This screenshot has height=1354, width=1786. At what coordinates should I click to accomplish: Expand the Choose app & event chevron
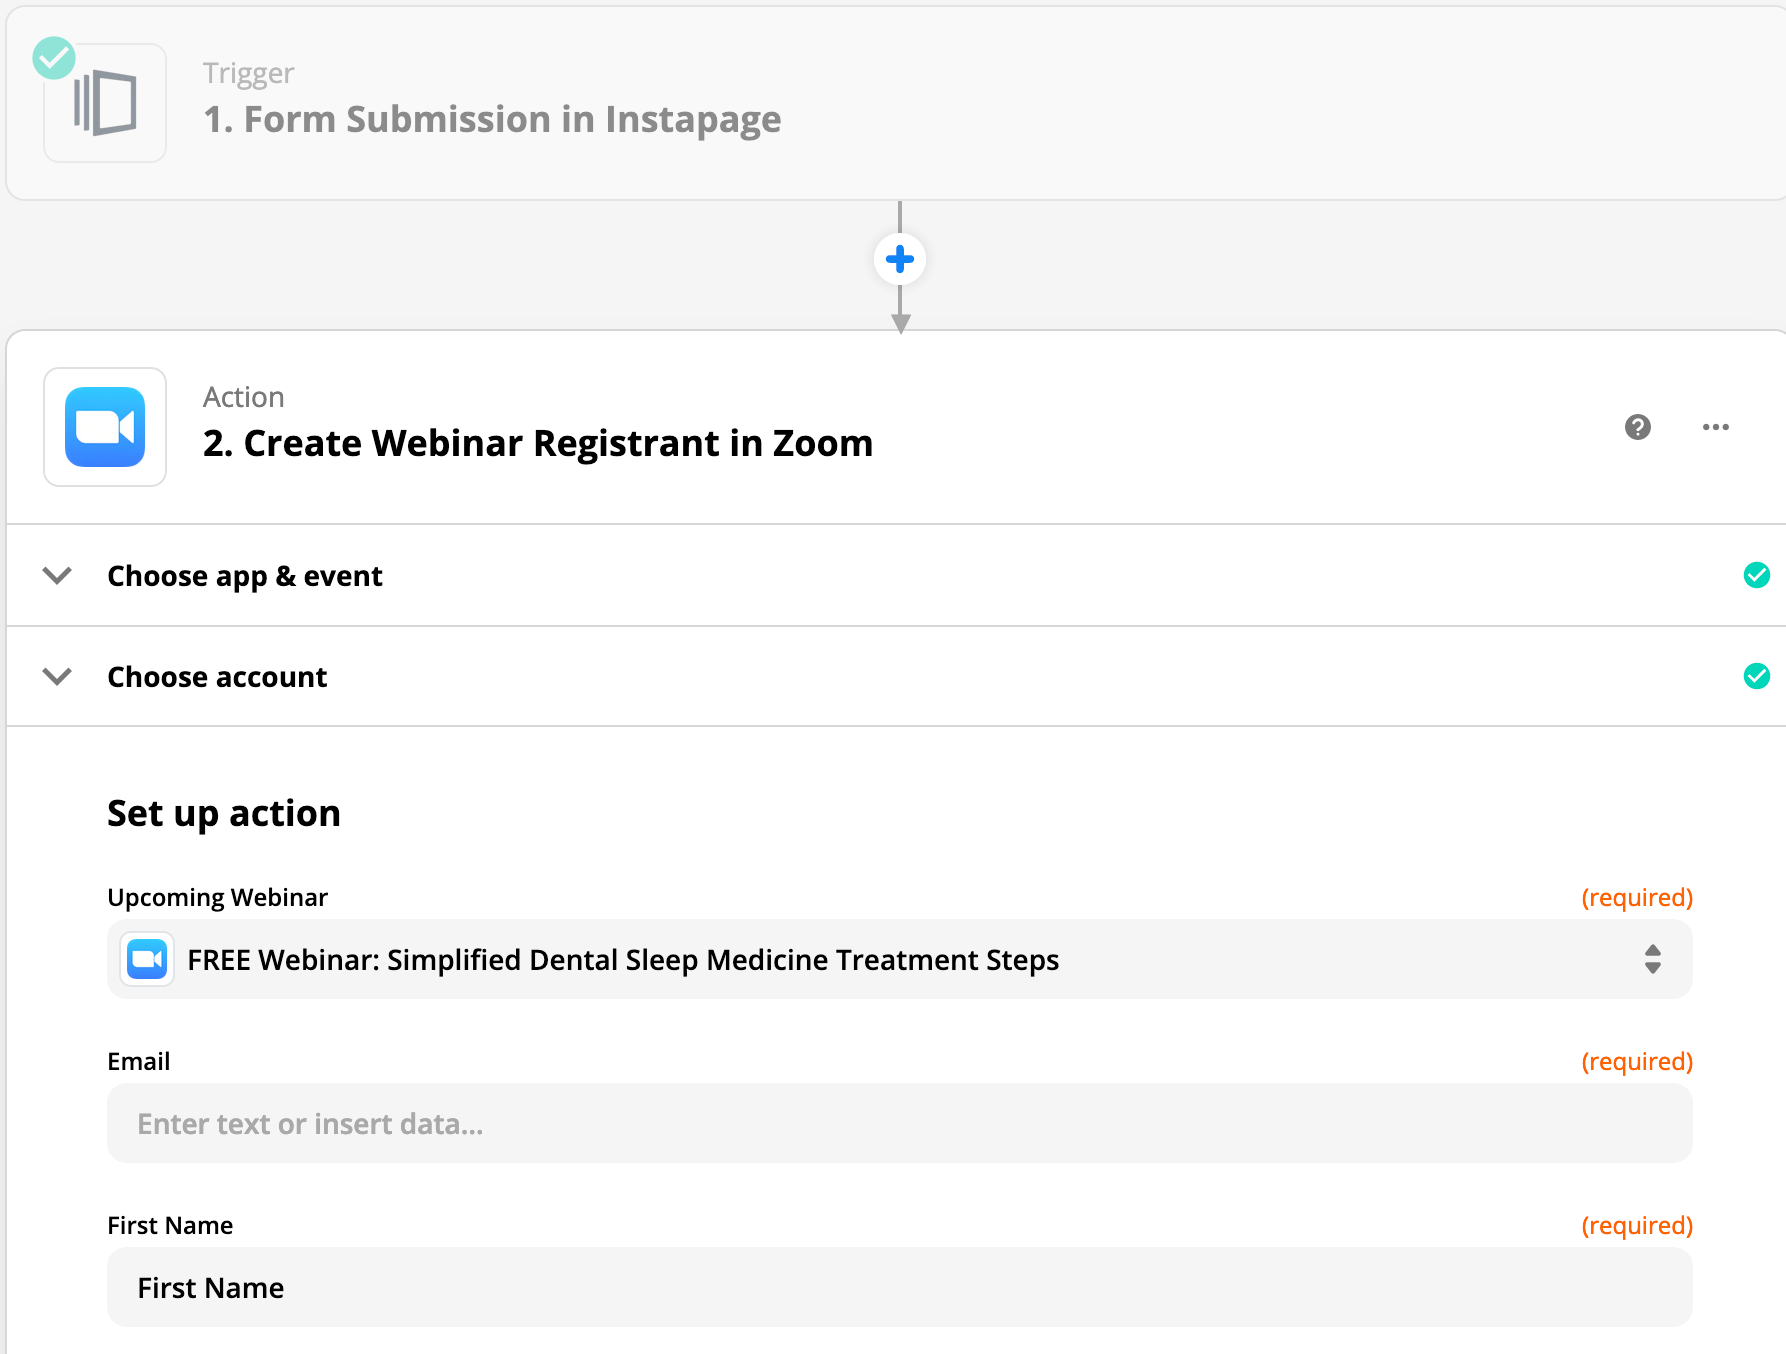tap(58, 576)
